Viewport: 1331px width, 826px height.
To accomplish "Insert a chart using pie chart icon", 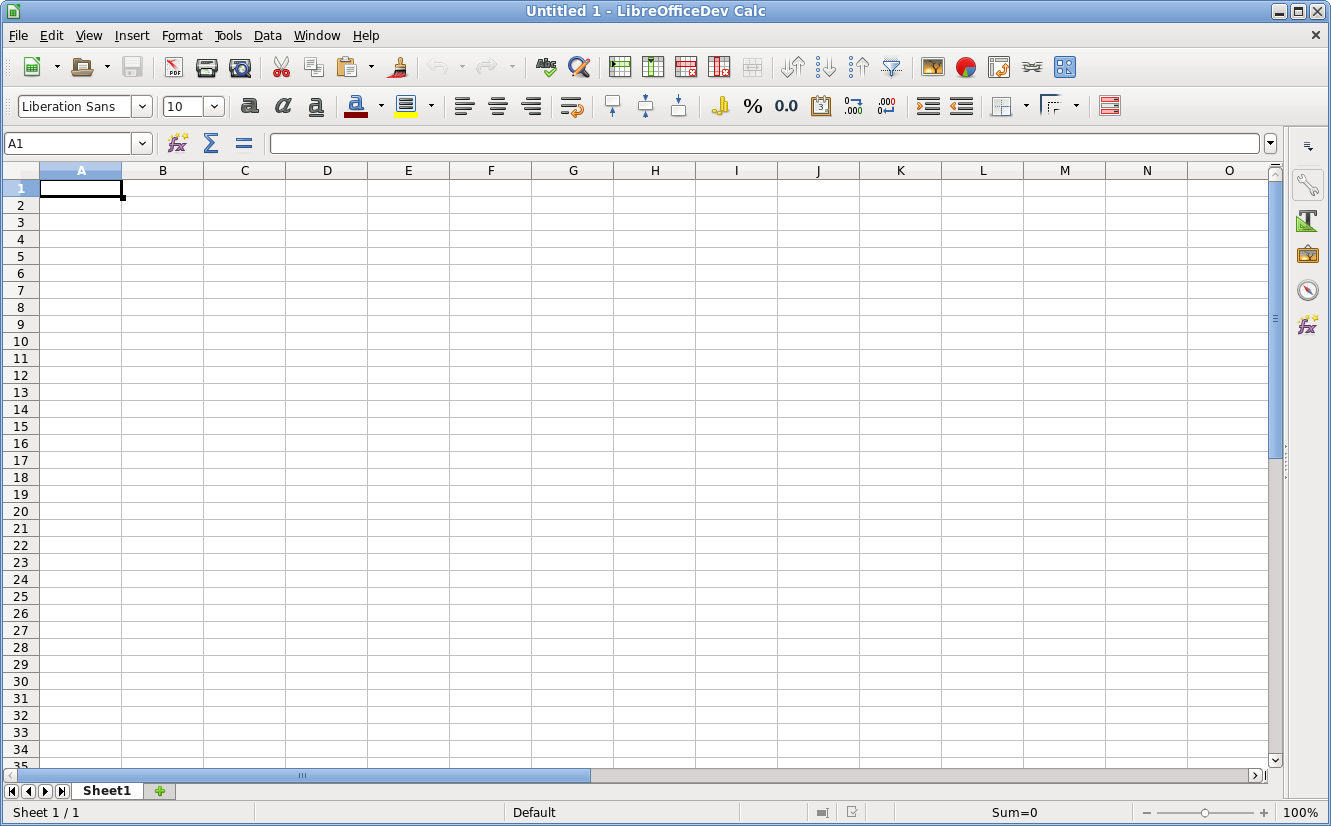I will [965, 68].
